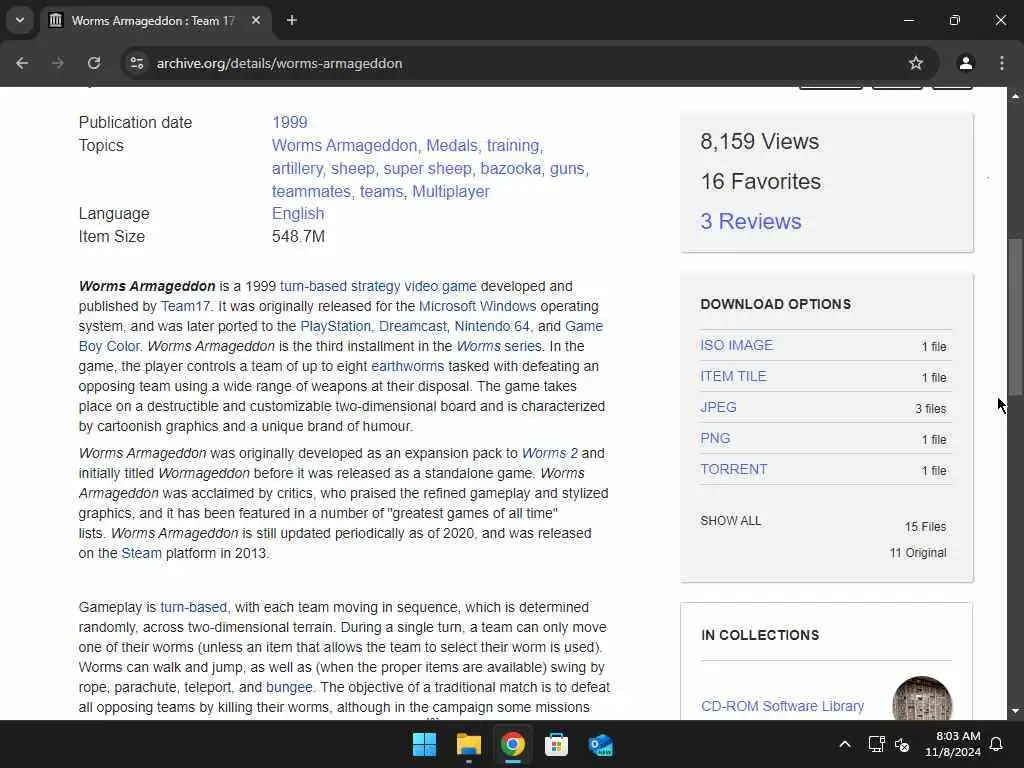
Task: Open the teams topic link
Action: (x=381, y=191)
